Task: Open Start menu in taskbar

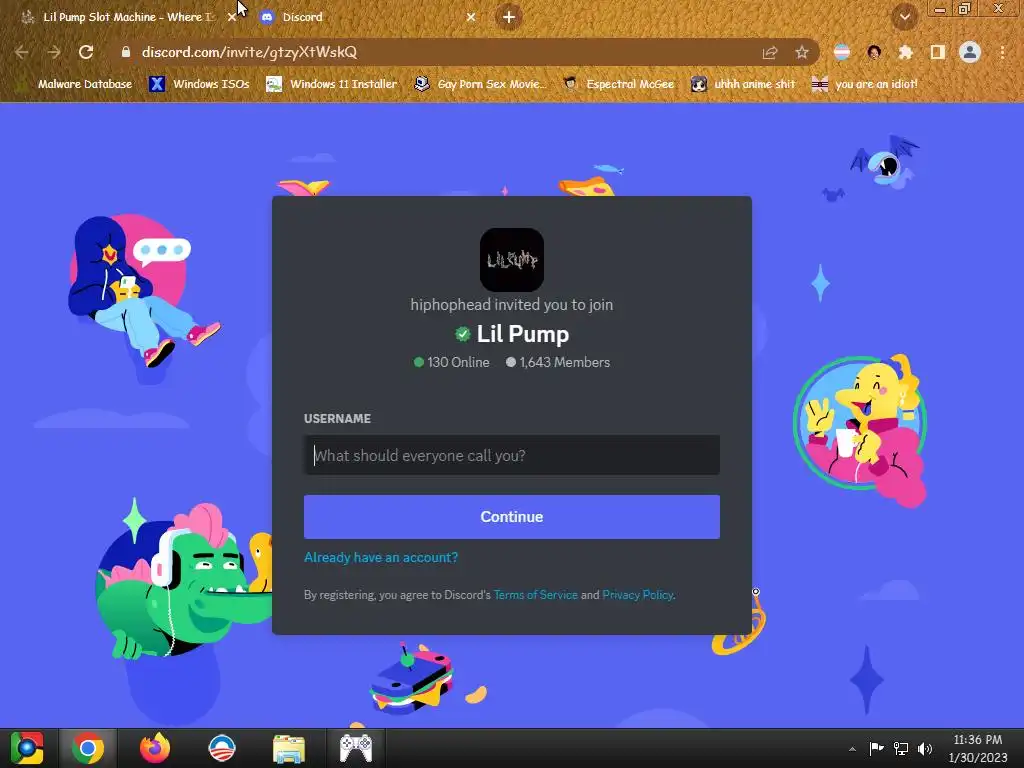Action: tap(27, 748)
